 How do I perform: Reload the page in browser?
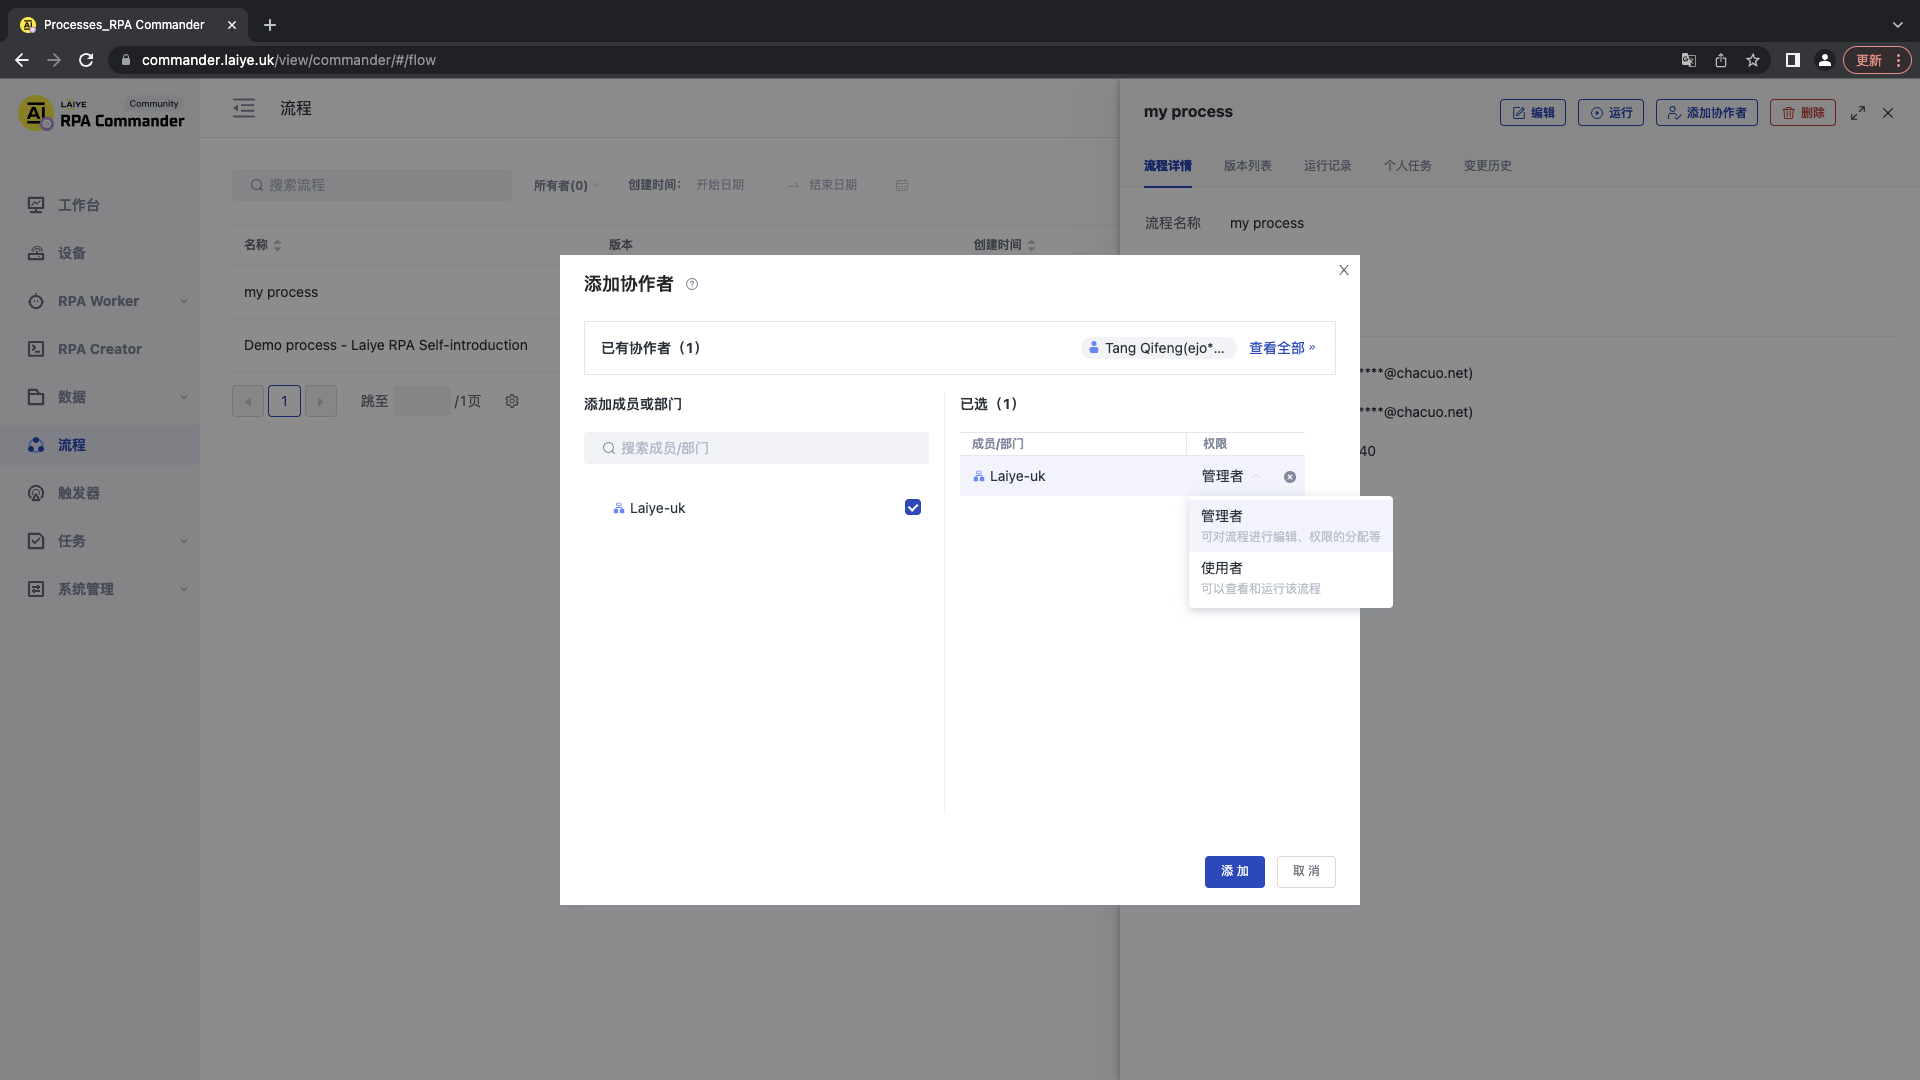tap(86, 60)
